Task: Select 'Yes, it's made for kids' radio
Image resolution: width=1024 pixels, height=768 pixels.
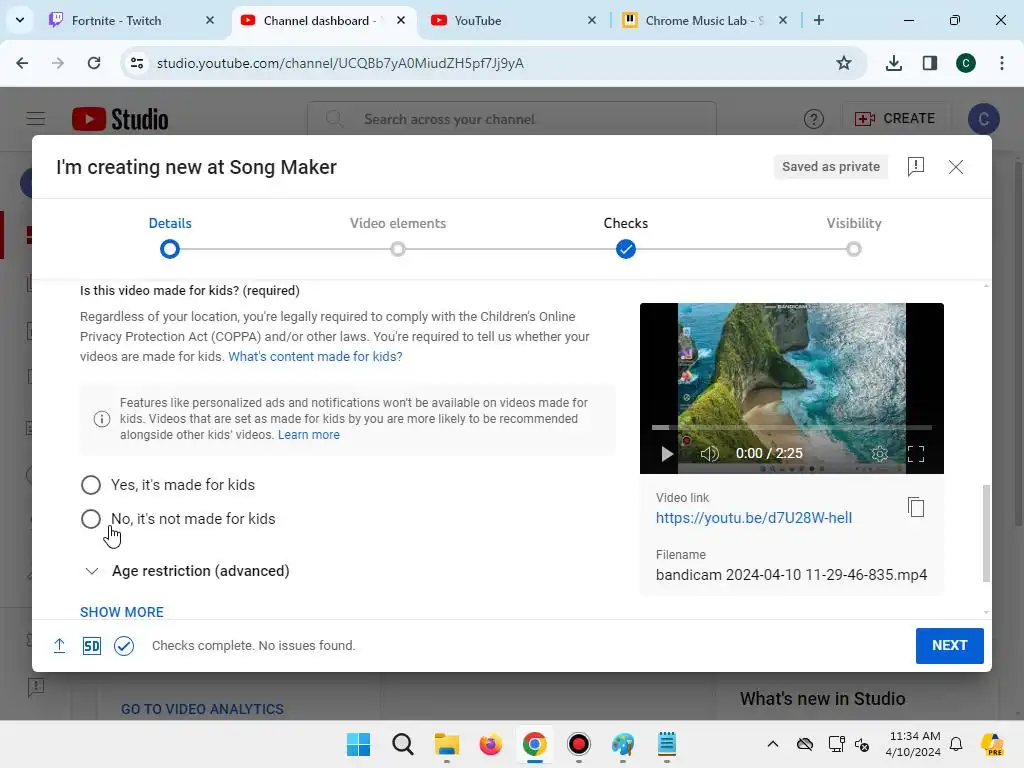Action: click(x=91, y=485)
